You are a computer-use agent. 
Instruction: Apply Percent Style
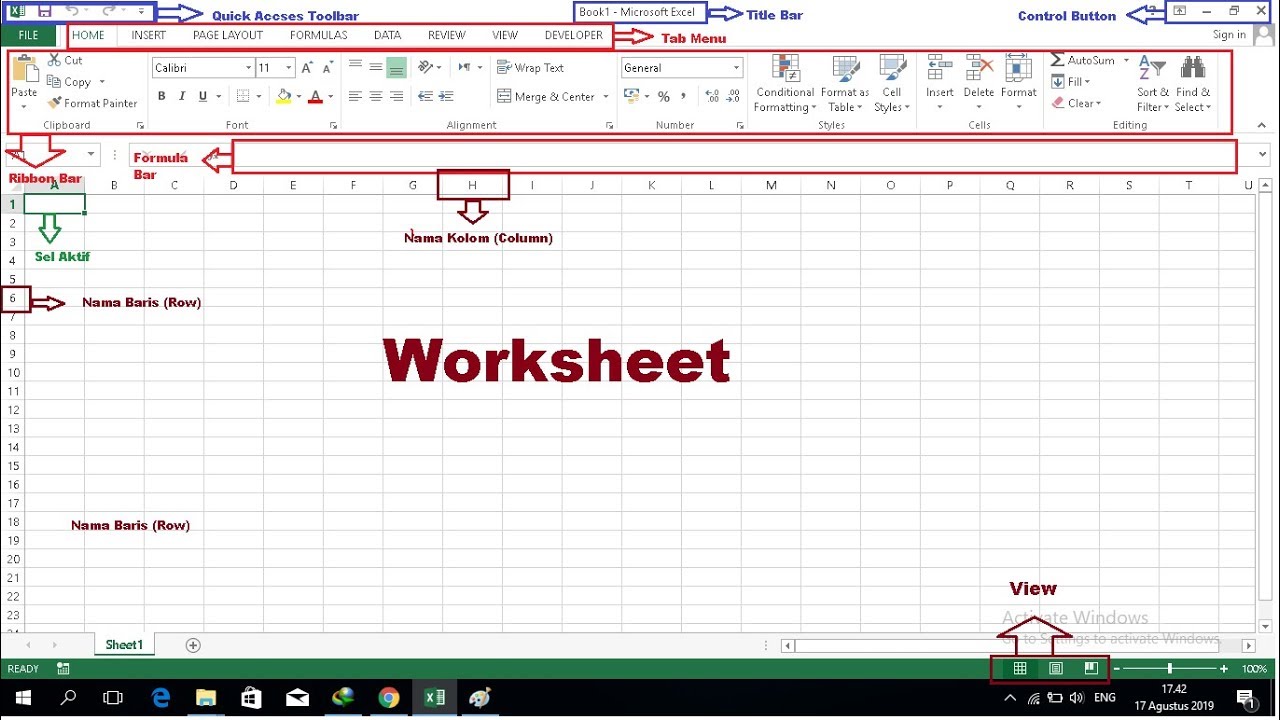click(663, 97)
